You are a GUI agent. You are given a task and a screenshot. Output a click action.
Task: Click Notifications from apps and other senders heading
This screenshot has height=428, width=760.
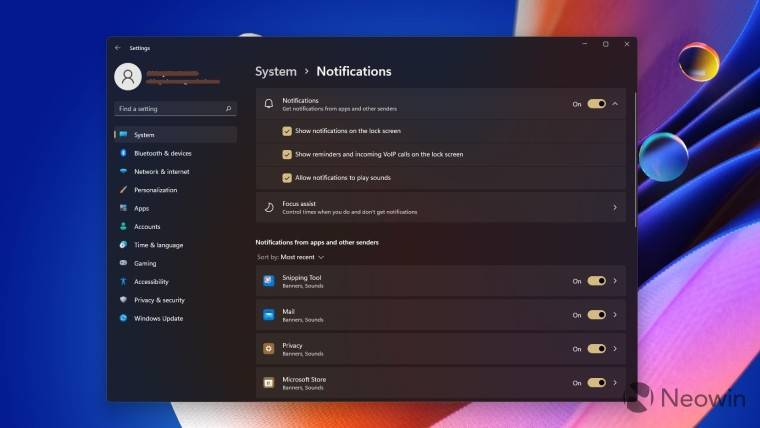pos(317,242)
